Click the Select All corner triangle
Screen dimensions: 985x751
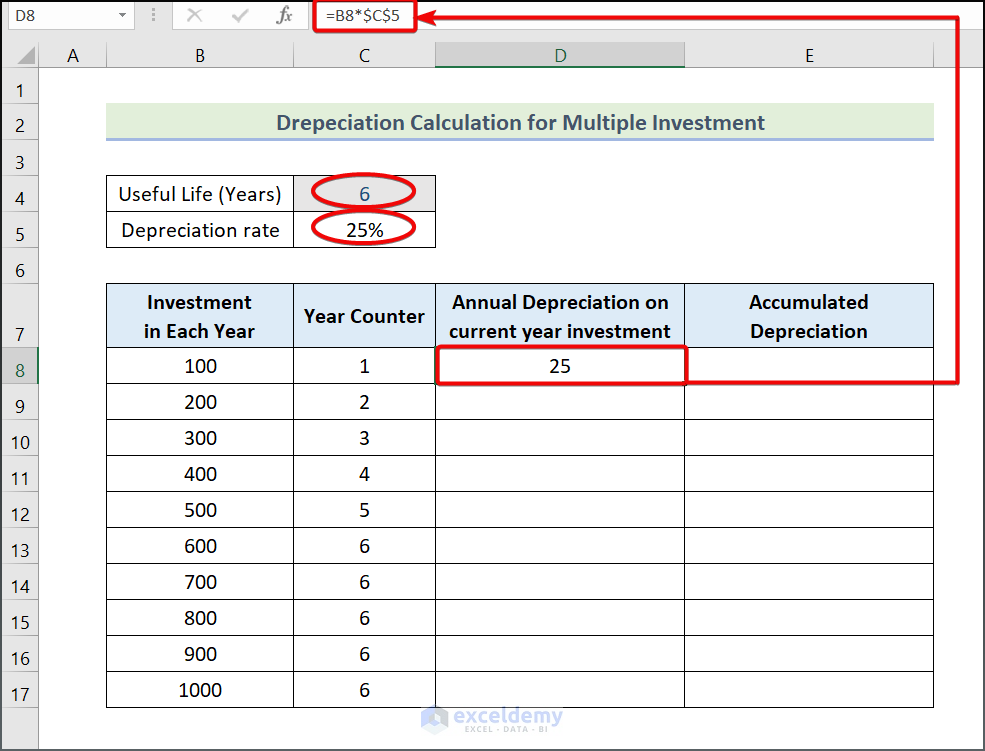pos(26,56)
